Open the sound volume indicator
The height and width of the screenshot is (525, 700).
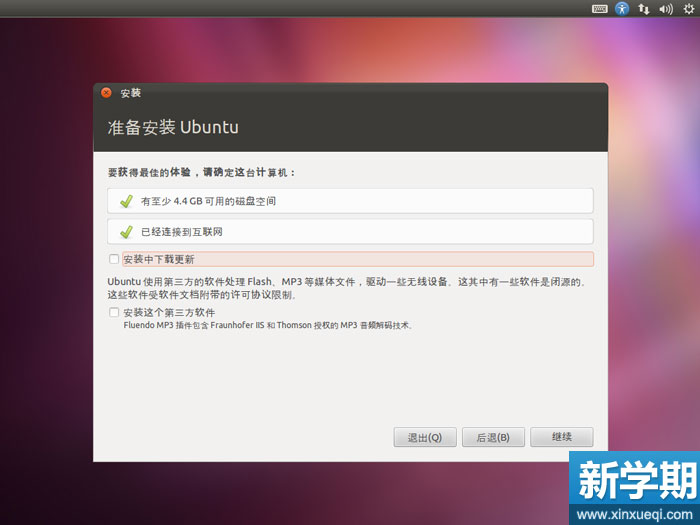pyautogui.click(x=666, y=9)
